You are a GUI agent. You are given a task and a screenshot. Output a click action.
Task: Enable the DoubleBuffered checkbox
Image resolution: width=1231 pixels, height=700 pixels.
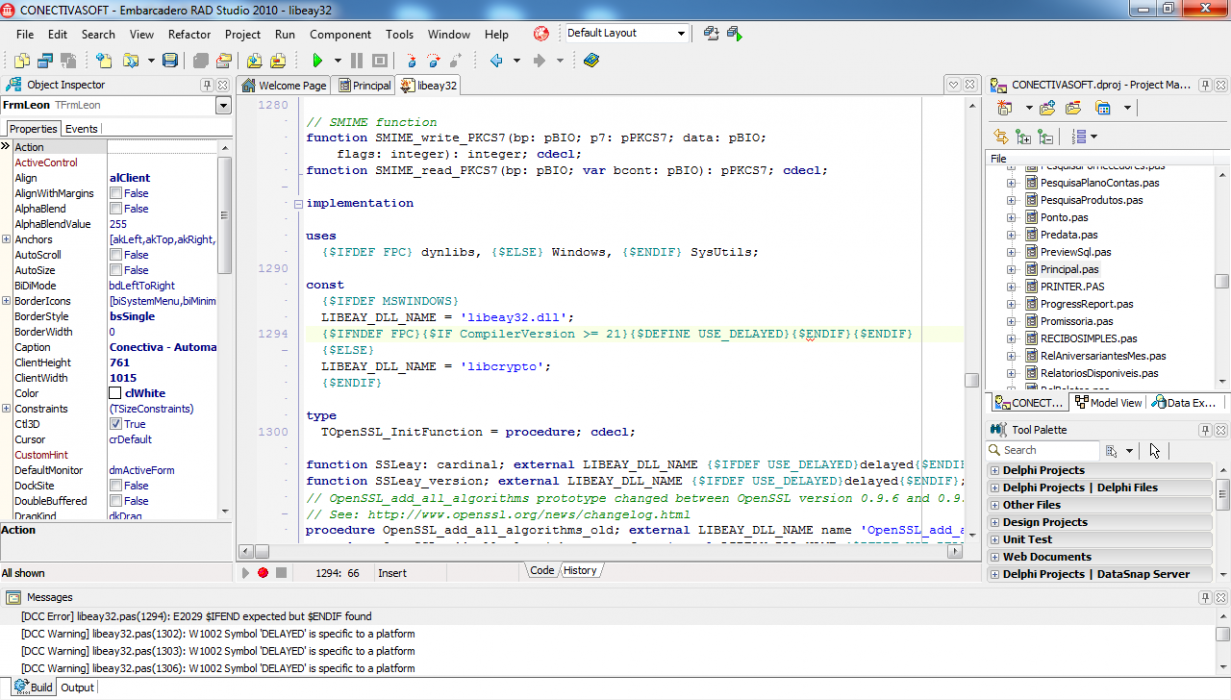click(116, 501)
